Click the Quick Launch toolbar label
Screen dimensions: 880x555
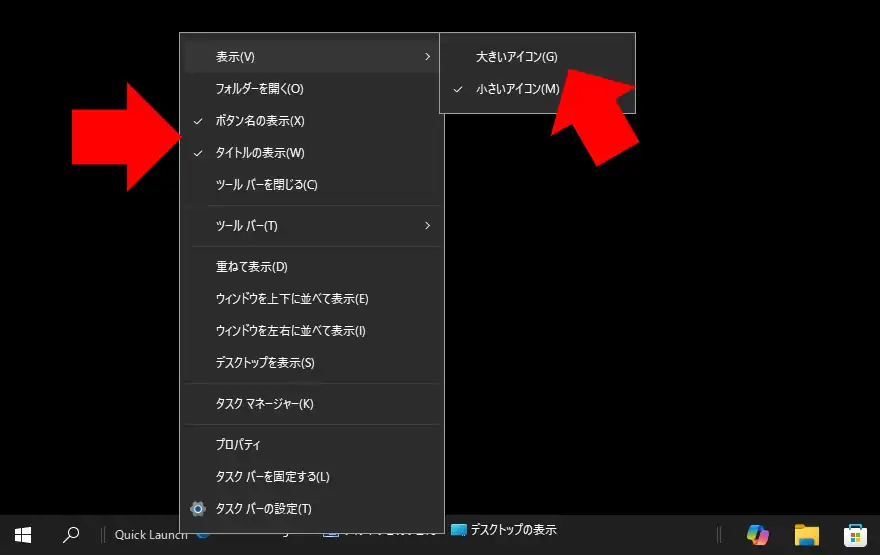[150, 534]
